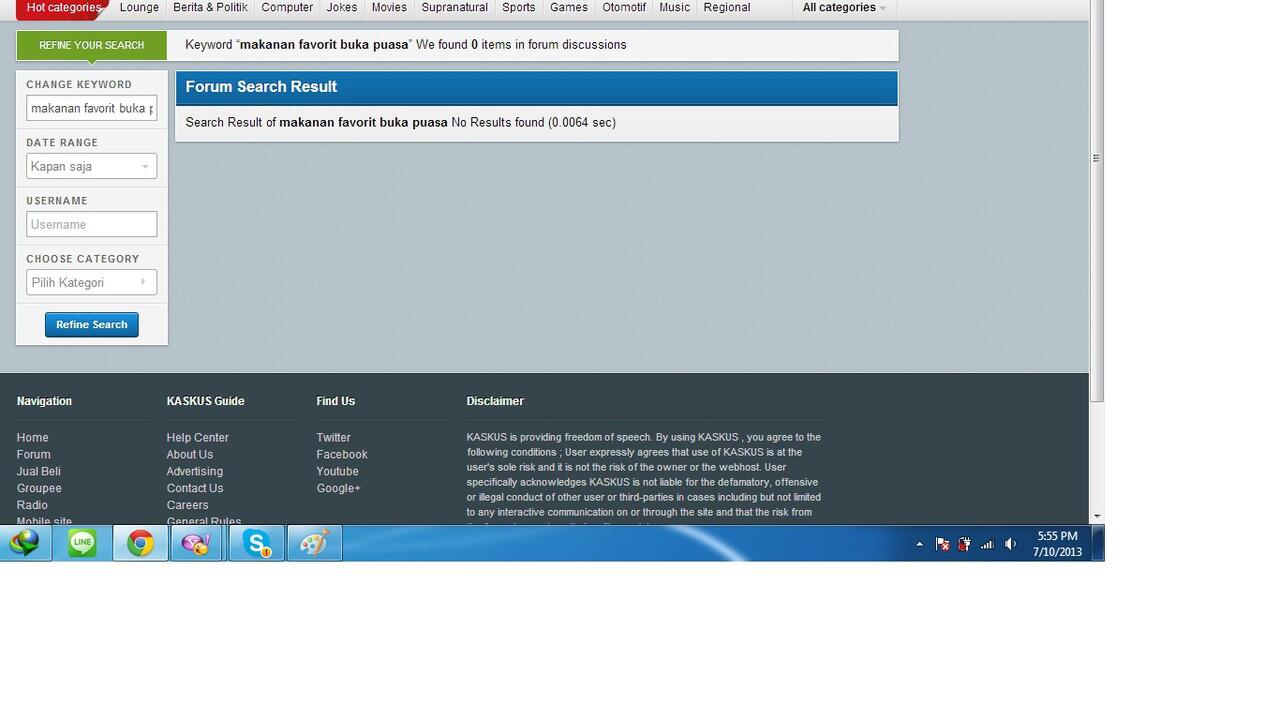The width and height of the screenshot is (1280, 720).
Task: Open the Advertising footer link
Action: 194,471
